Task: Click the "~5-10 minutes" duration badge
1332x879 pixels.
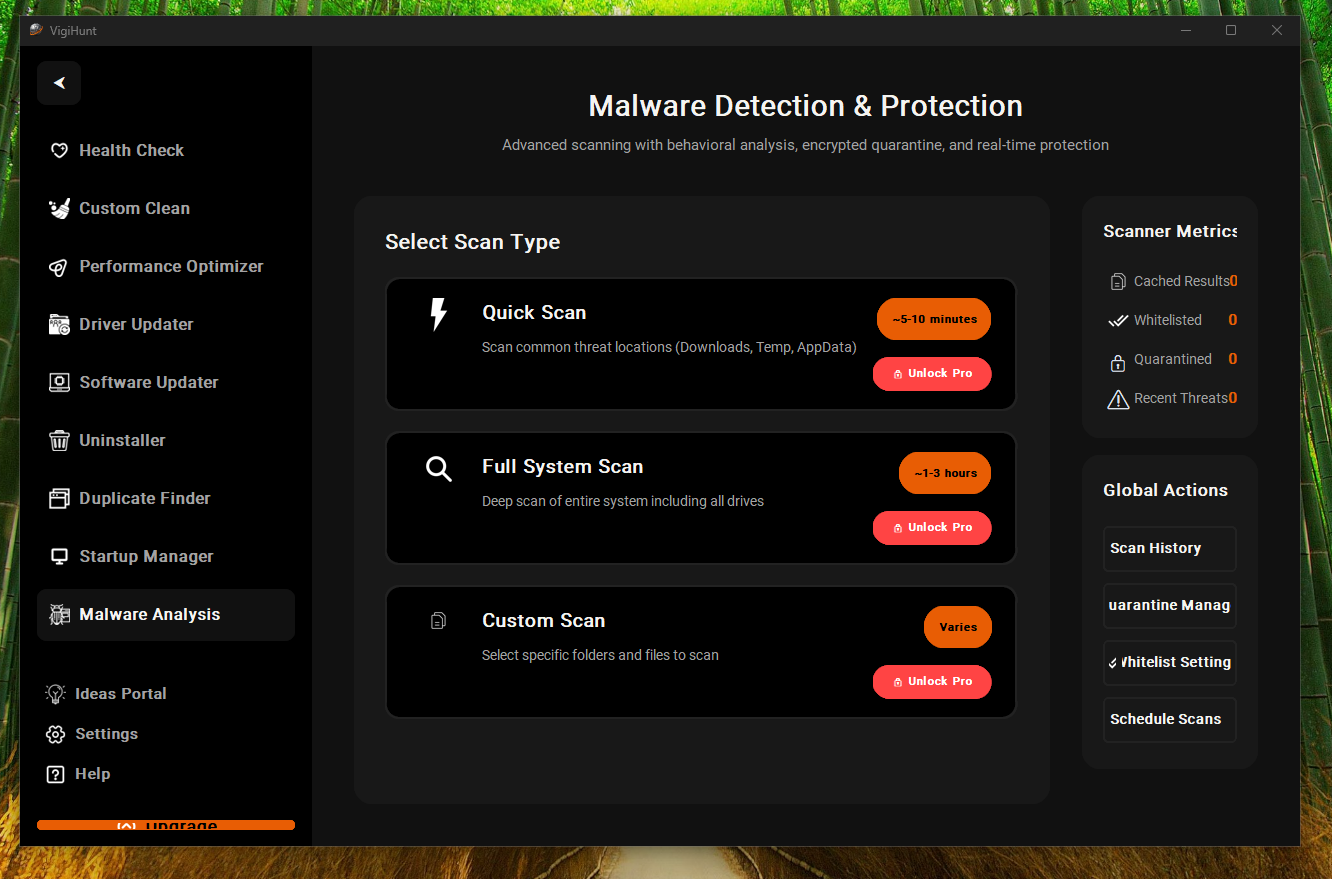Action: [x=934, y=319]
